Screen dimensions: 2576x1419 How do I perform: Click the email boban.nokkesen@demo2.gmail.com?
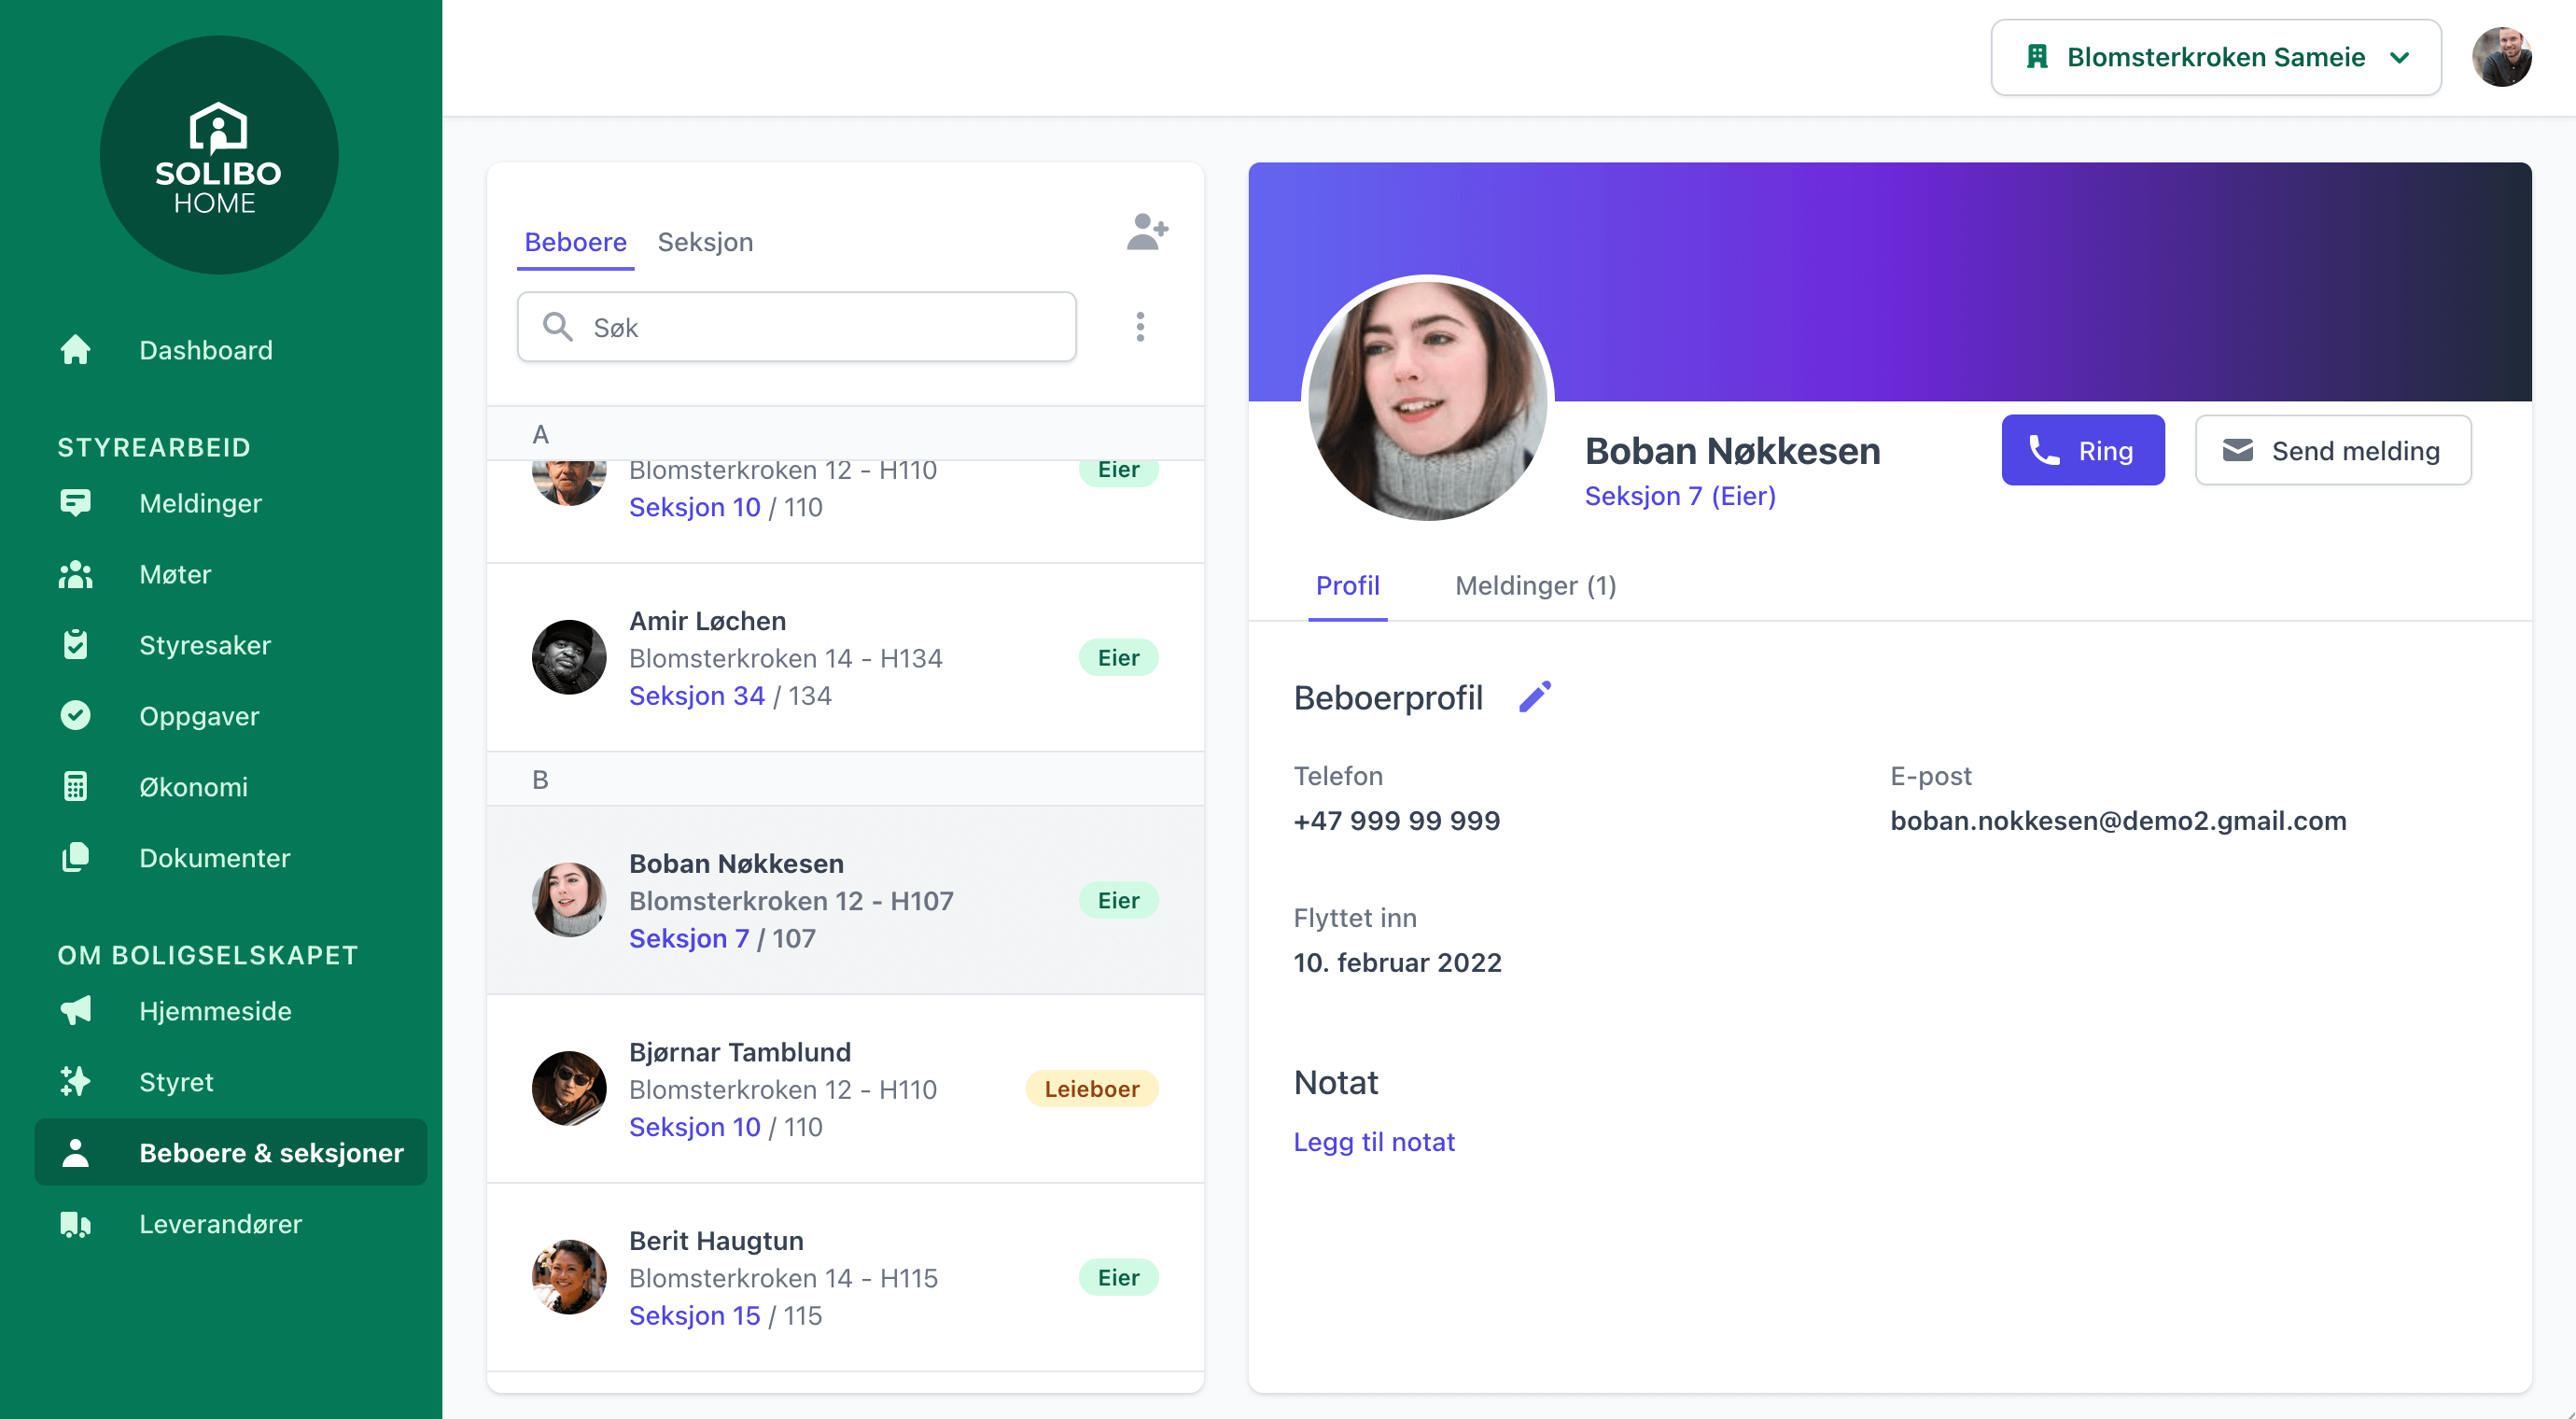click(x=2118, y=821)
